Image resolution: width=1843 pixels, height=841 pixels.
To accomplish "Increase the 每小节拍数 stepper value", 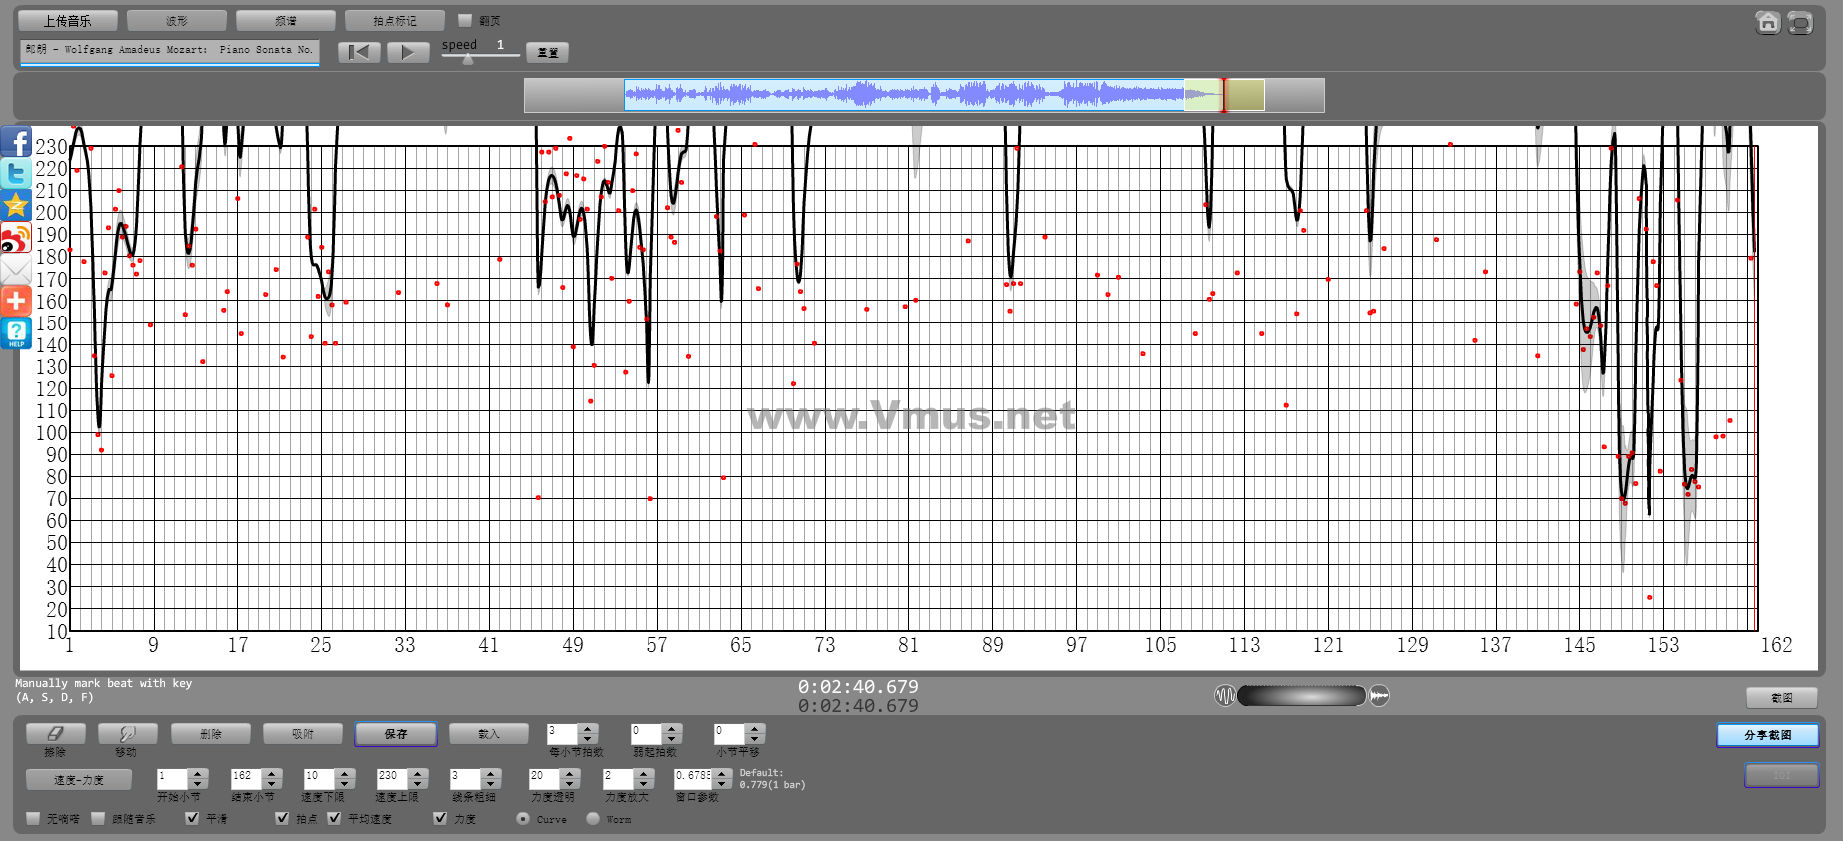I will click(x=588, y=729).
